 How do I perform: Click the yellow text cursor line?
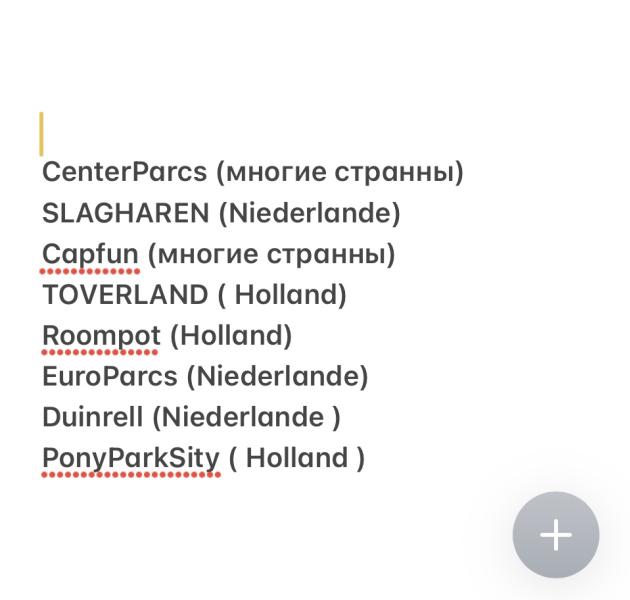(x=41, y=134)
